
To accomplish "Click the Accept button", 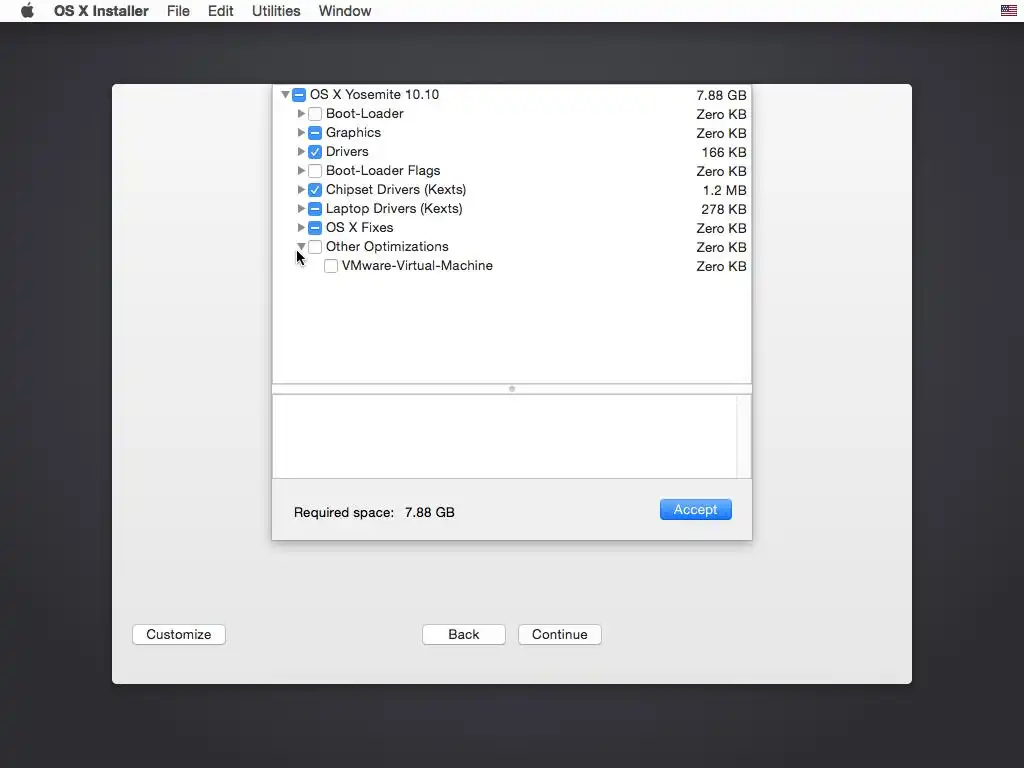I will pos(696,509).
